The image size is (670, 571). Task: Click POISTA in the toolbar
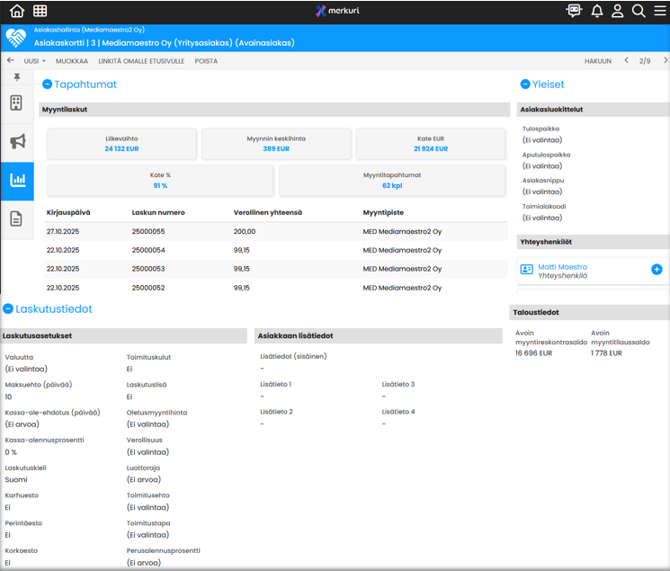tap(206, 61)
